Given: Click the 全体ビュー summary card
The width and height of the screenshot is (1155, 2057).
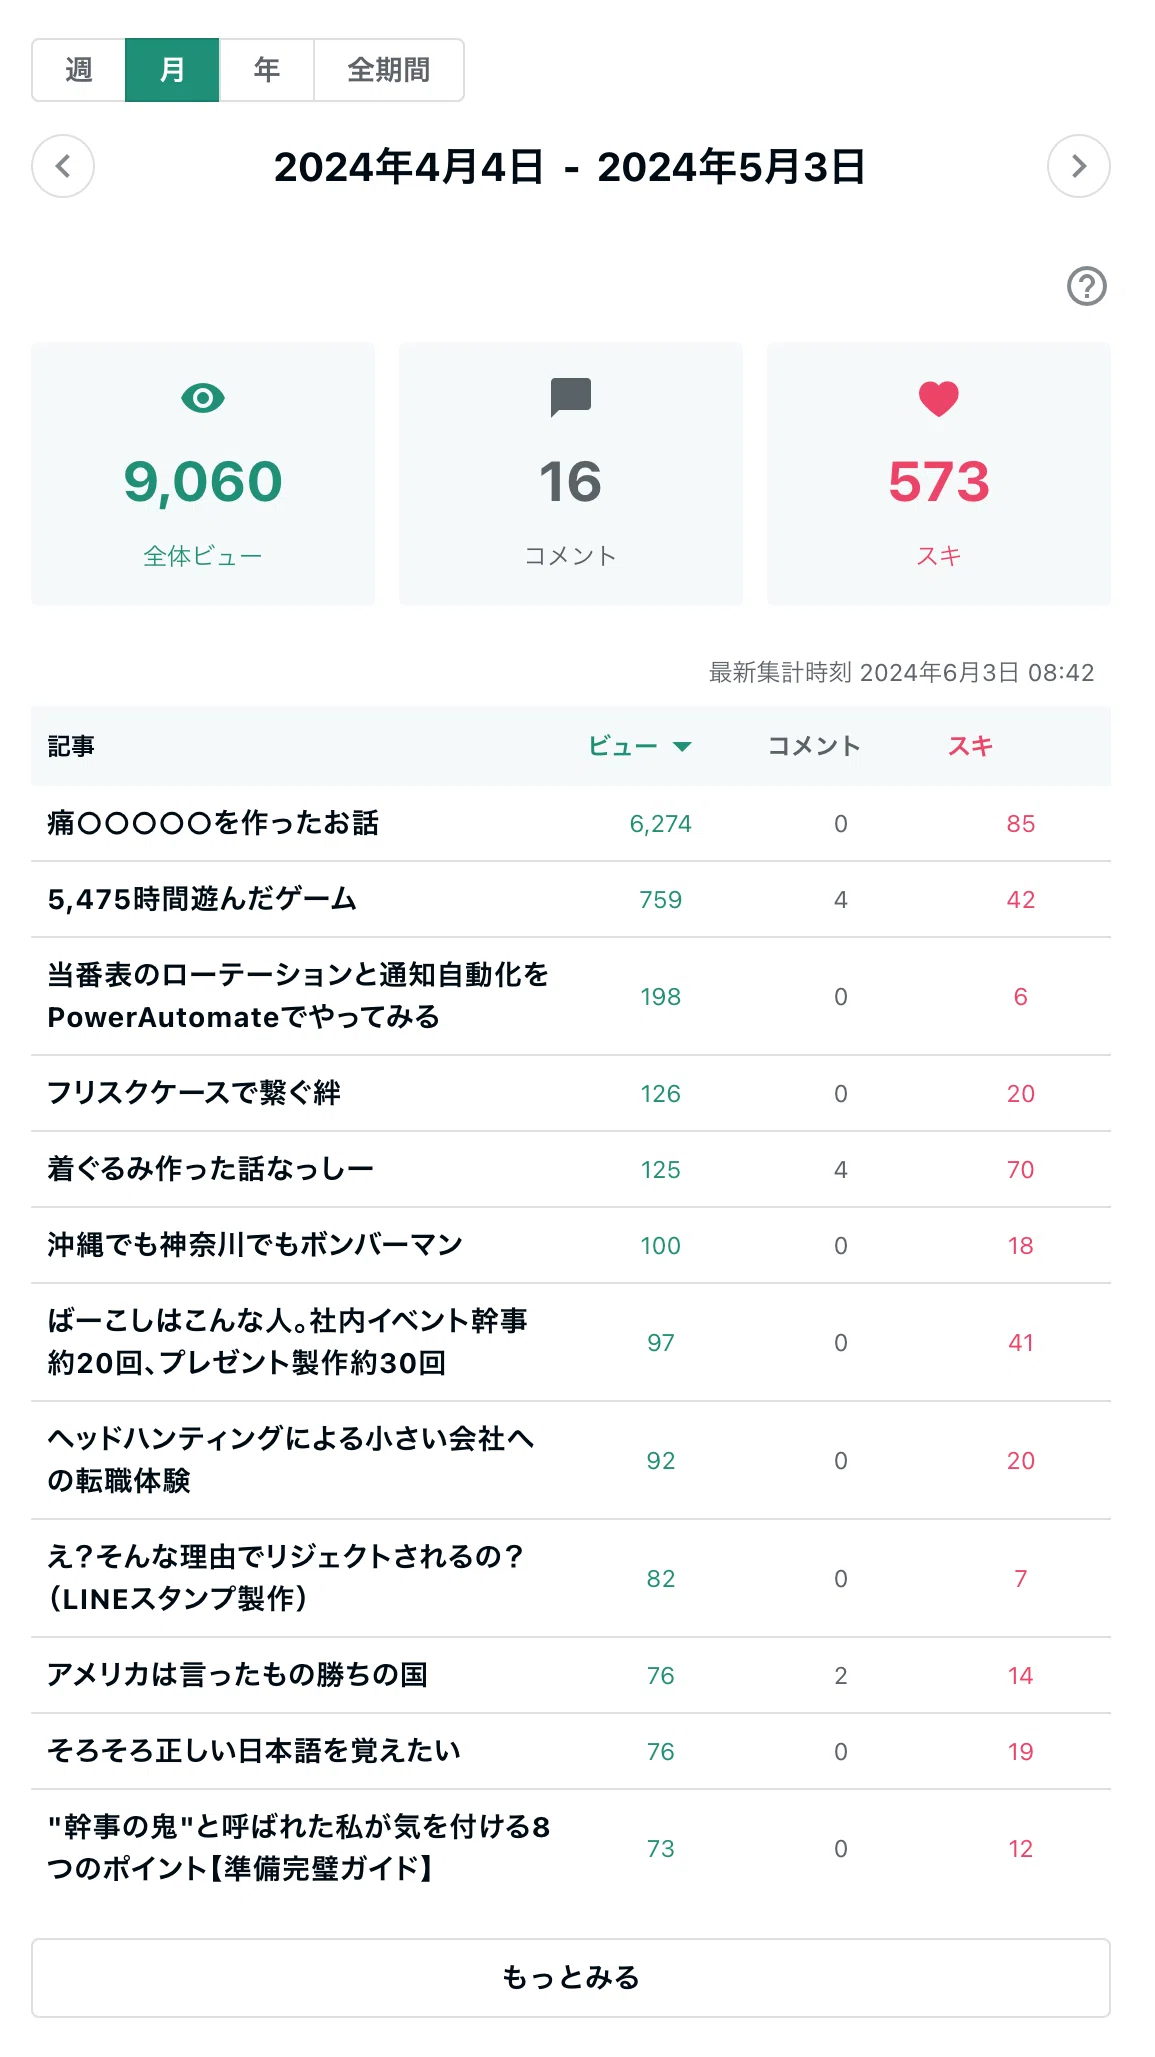Looking at the screenshot, I should click(203, 474).
